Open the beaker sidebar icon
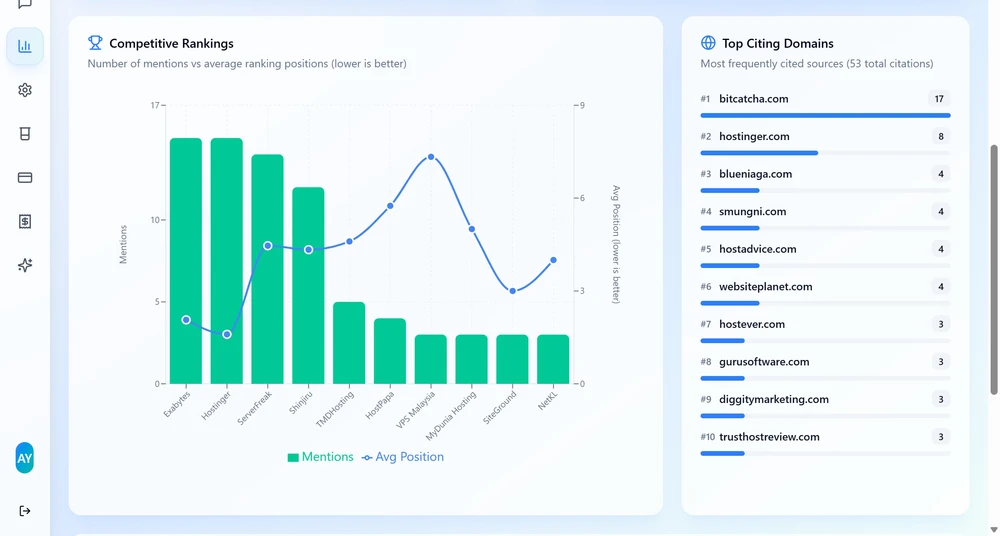Image resolution: width=1000 pixels, height=536 pixels. [25, 133]
